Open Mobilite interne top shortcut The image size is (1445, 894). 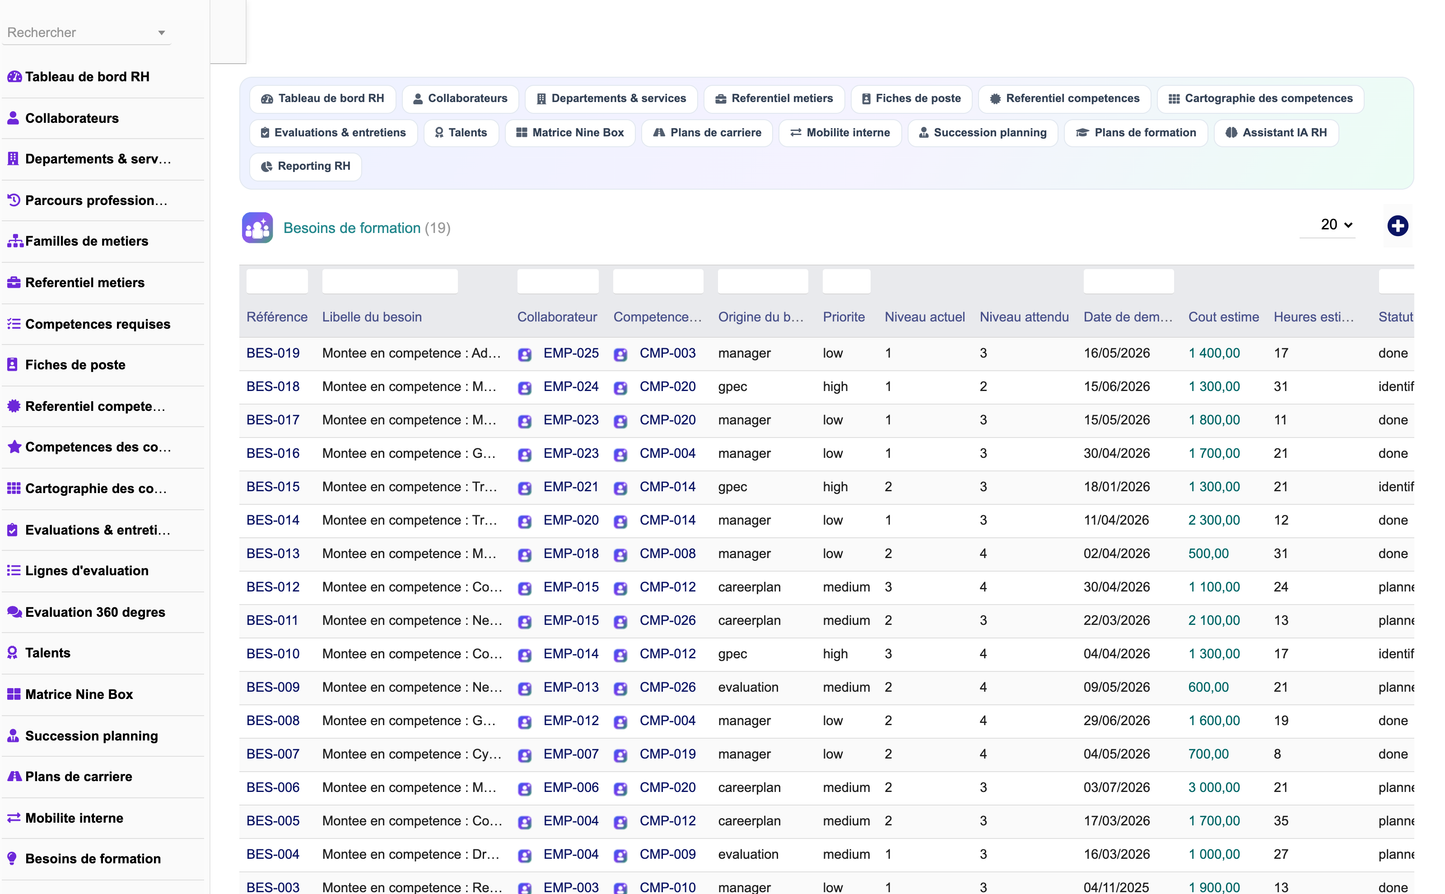pos(840,133)
